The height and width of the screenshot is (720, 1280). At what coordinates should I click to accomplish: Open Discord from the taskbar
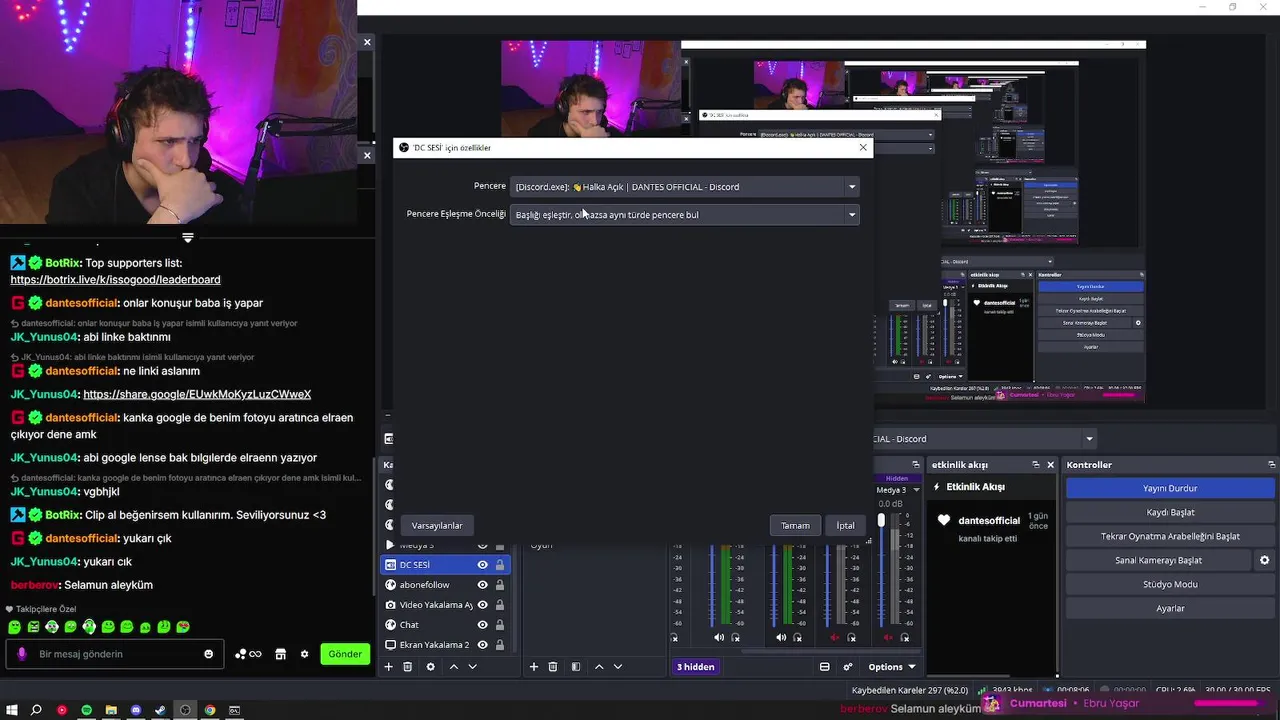pos(136,710)
